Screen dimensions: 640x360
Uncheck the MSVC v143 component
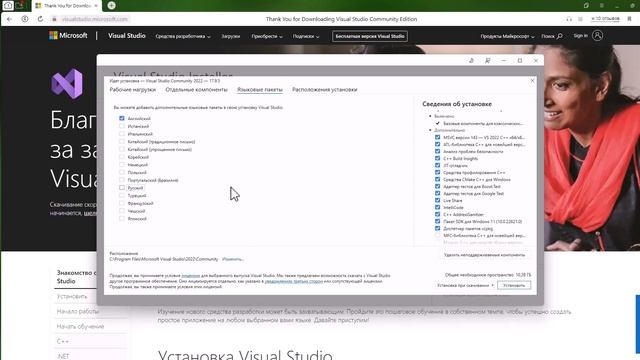point(438,138)
